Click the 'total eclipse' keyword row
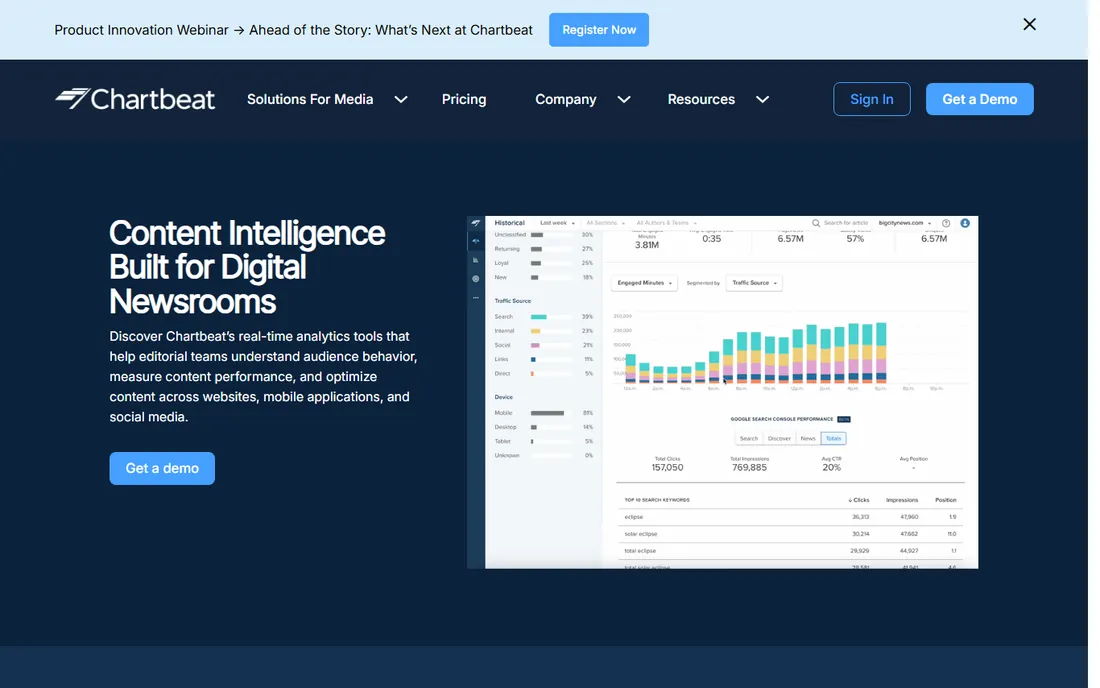This screenshot has width=1100, height=688. tap(791, 551)
